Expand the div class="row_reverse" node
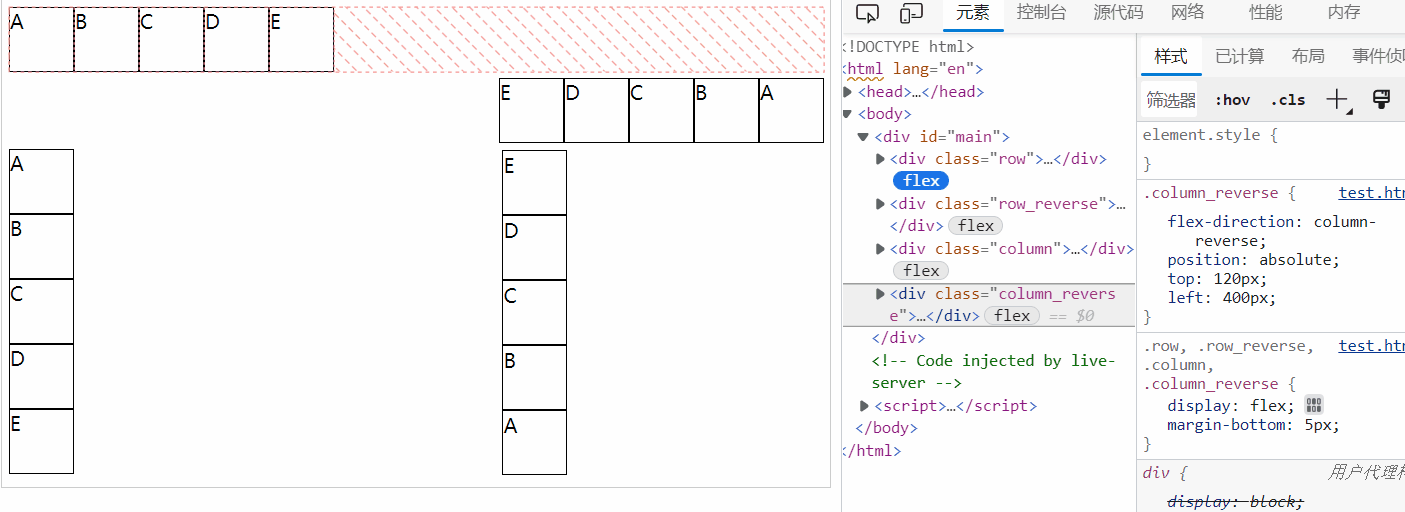1405x512 pixels. 881,204
